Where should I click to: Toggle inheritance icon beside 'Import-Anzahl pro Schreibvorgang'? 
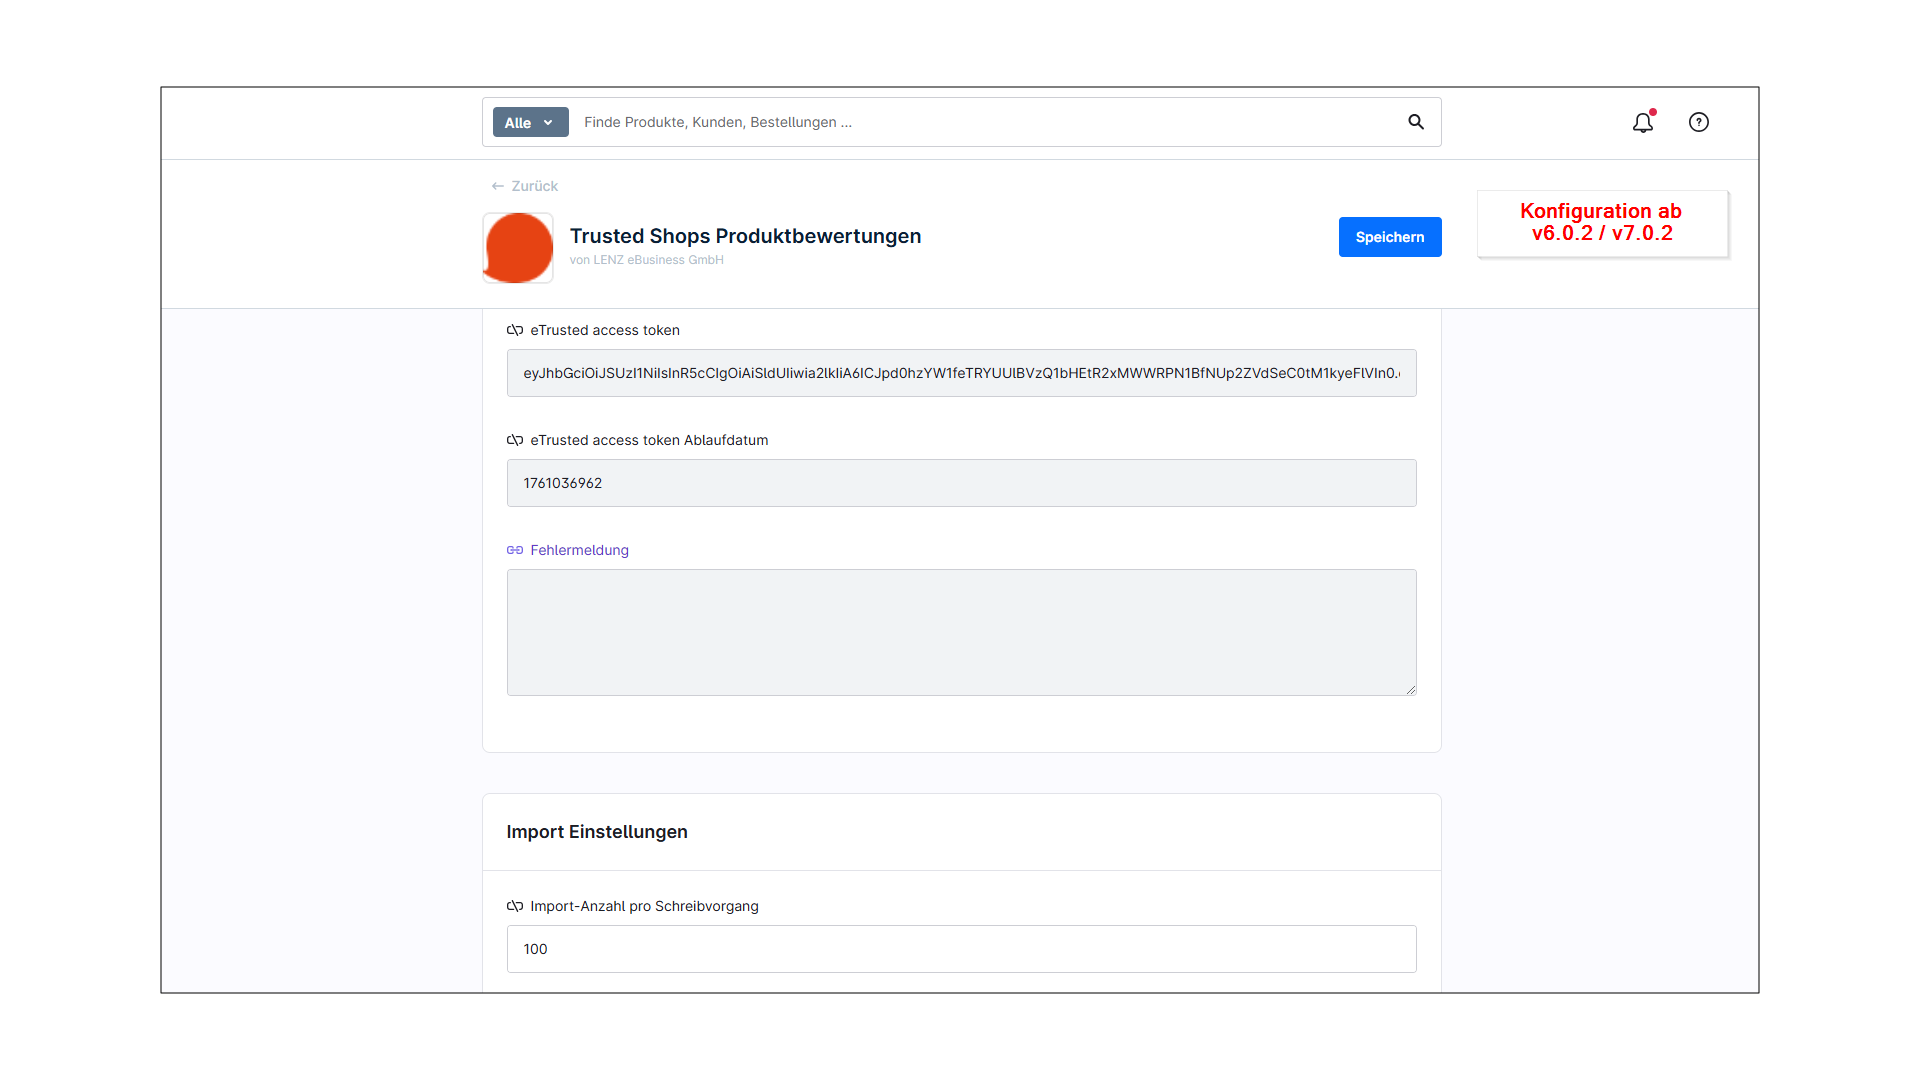(x=515, y=906)
